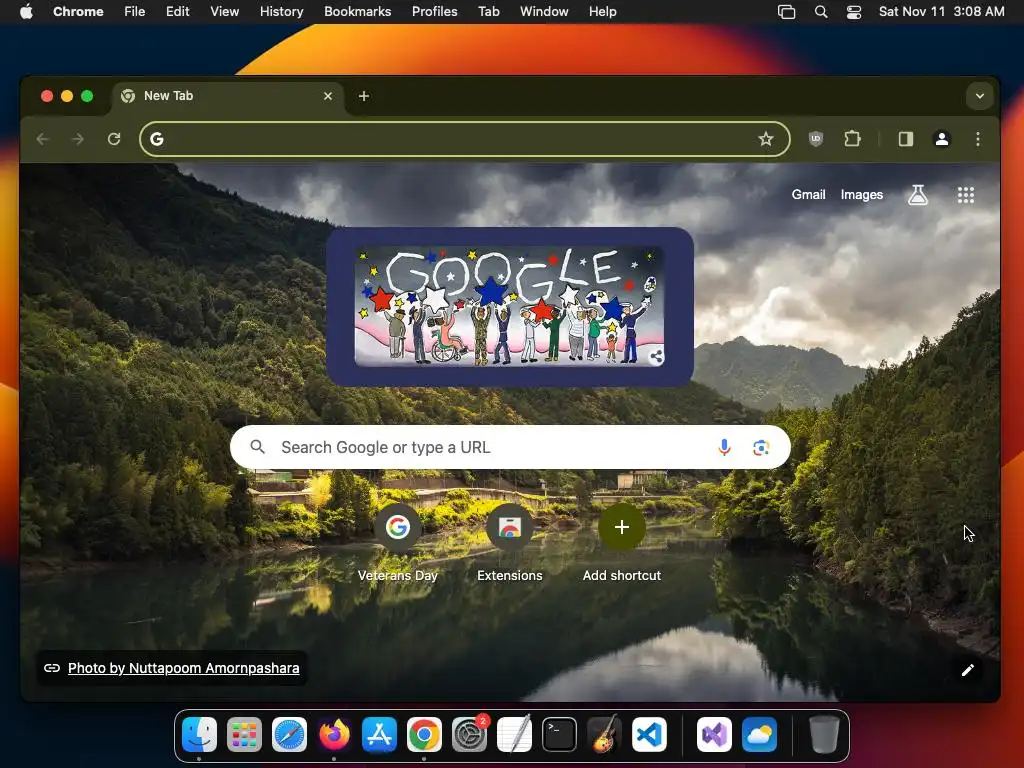Open the Images link
This screenshot has height=768, width=1024.
pos(861,195)
